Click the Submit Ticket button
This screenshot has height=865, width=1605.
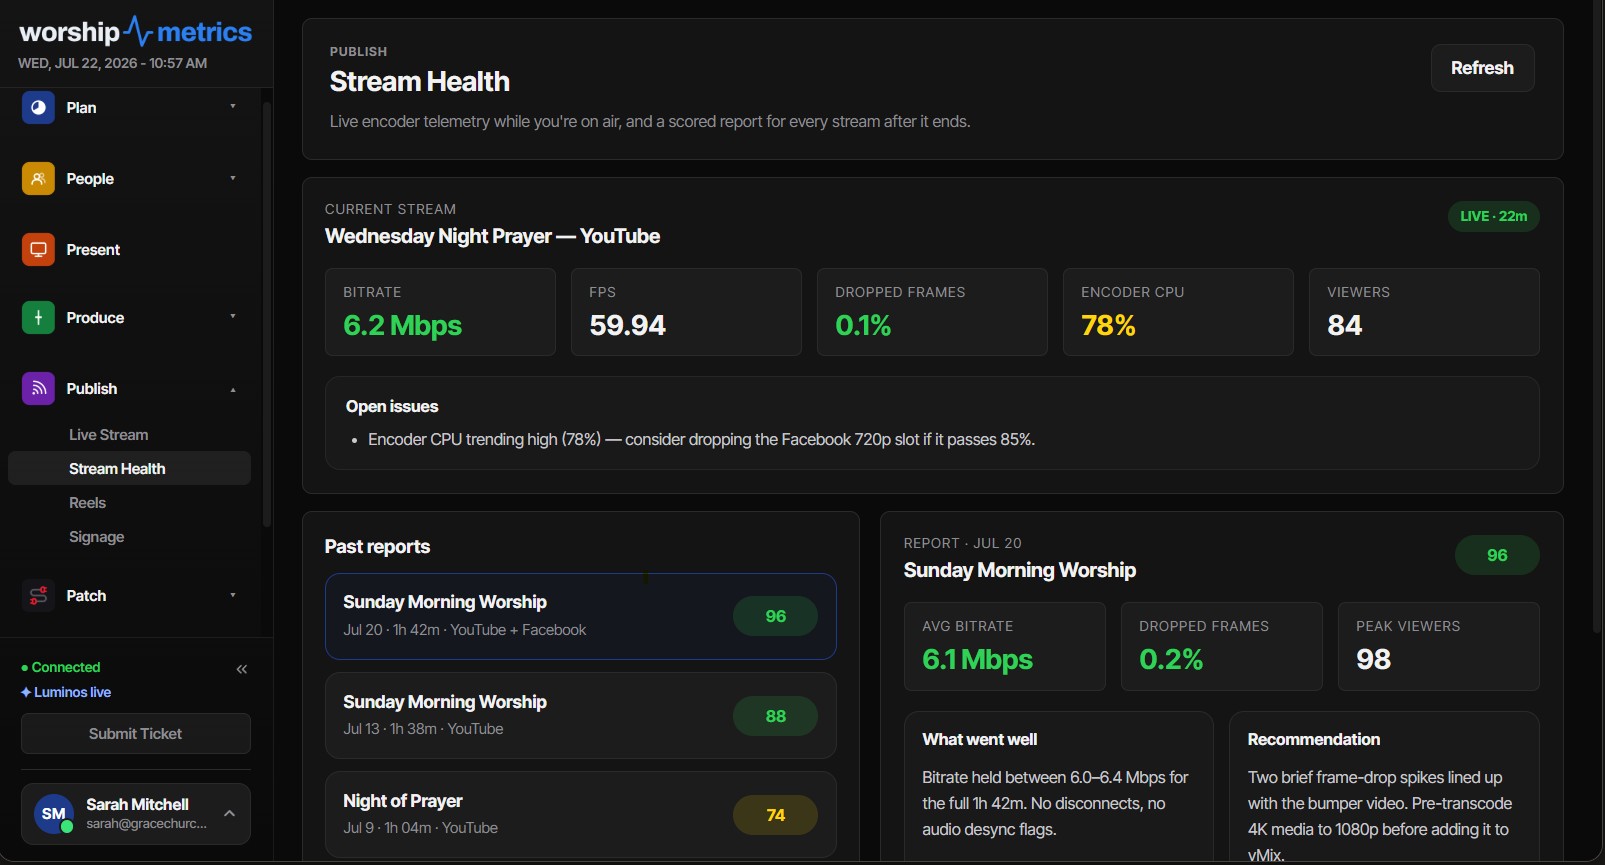coord(136,734)
